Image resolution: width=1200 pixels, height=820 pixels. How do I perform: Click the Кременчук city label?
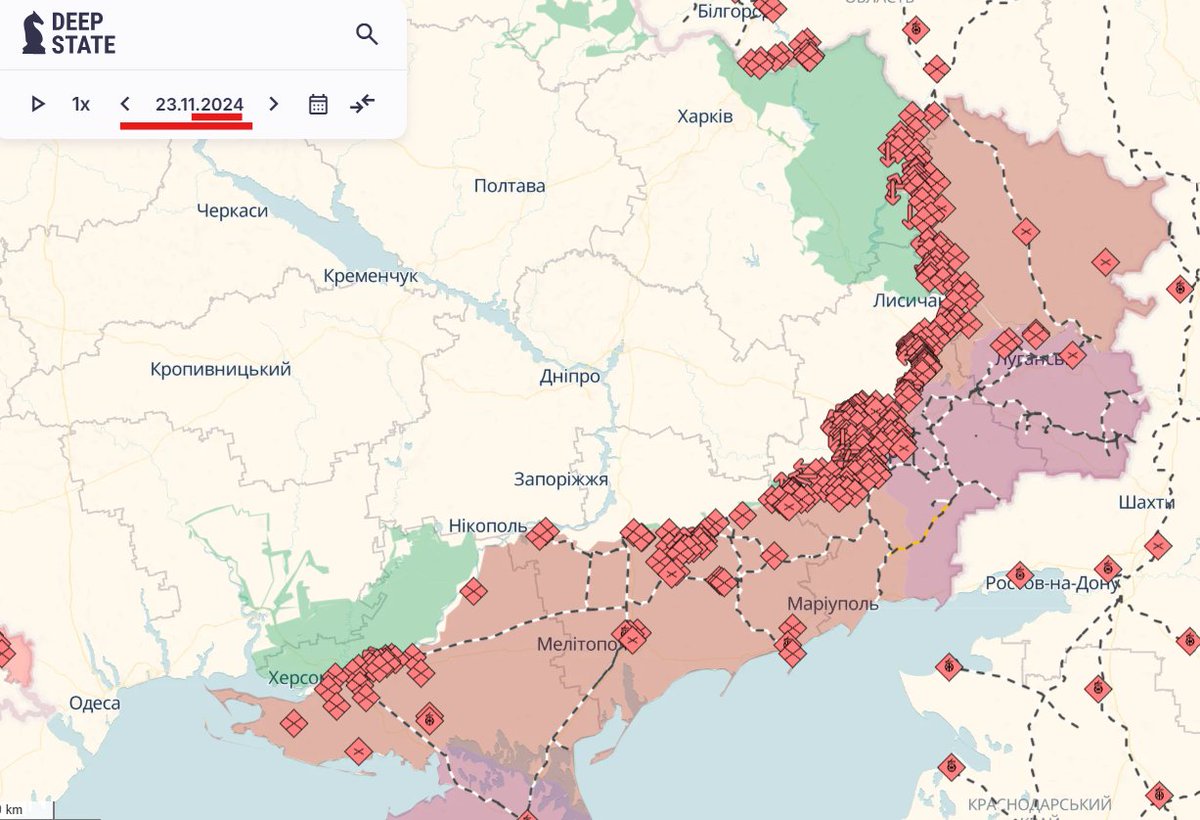coord(371,275)
